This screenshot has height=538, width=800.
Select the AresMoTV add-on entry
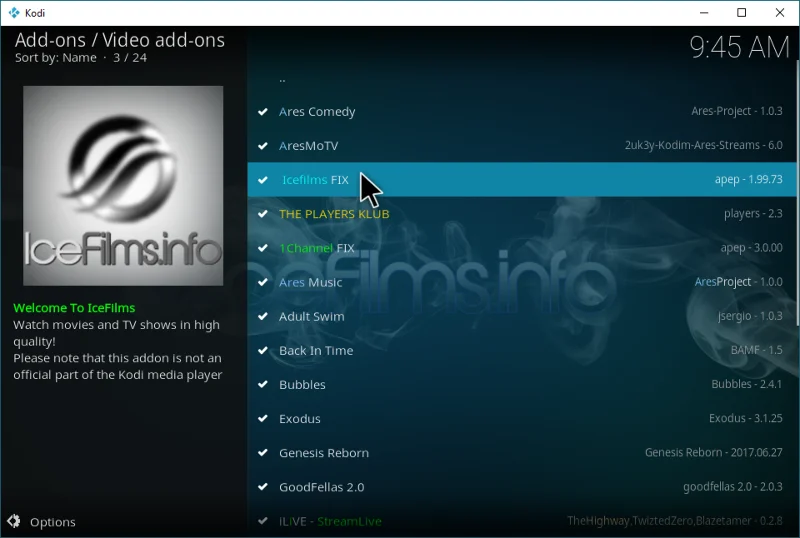tap(522, 145)
